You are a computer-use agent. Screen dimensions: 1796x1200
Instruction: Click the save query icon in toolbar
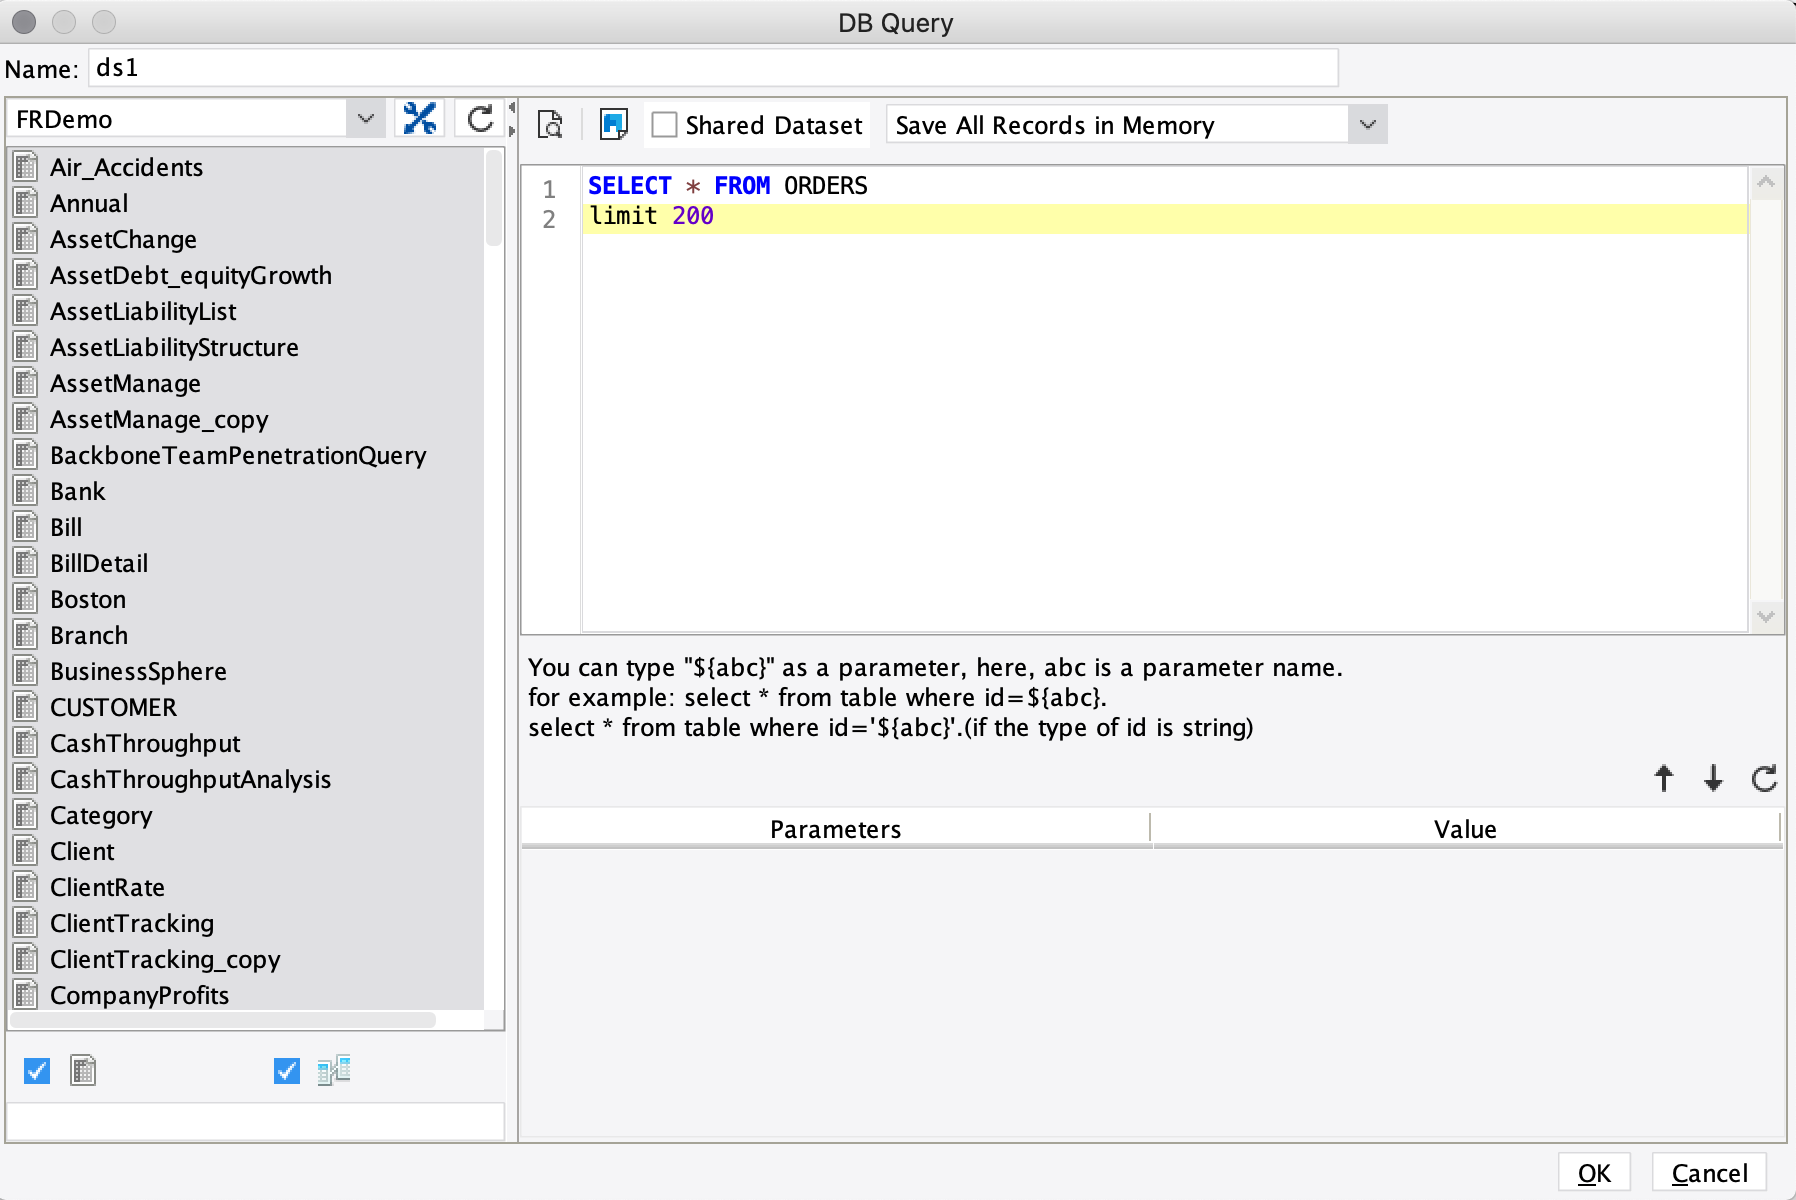pyautogui.click(x=613, y=125)
